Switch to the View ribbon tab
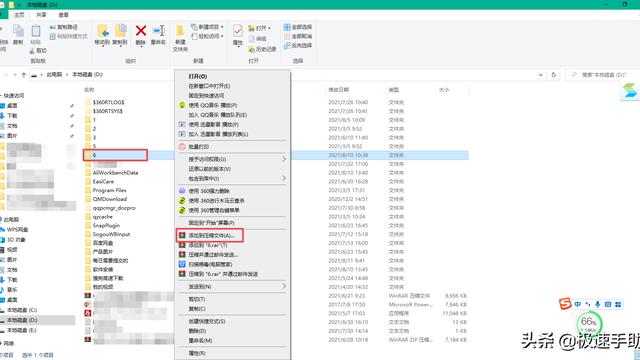 click(63, 15)
